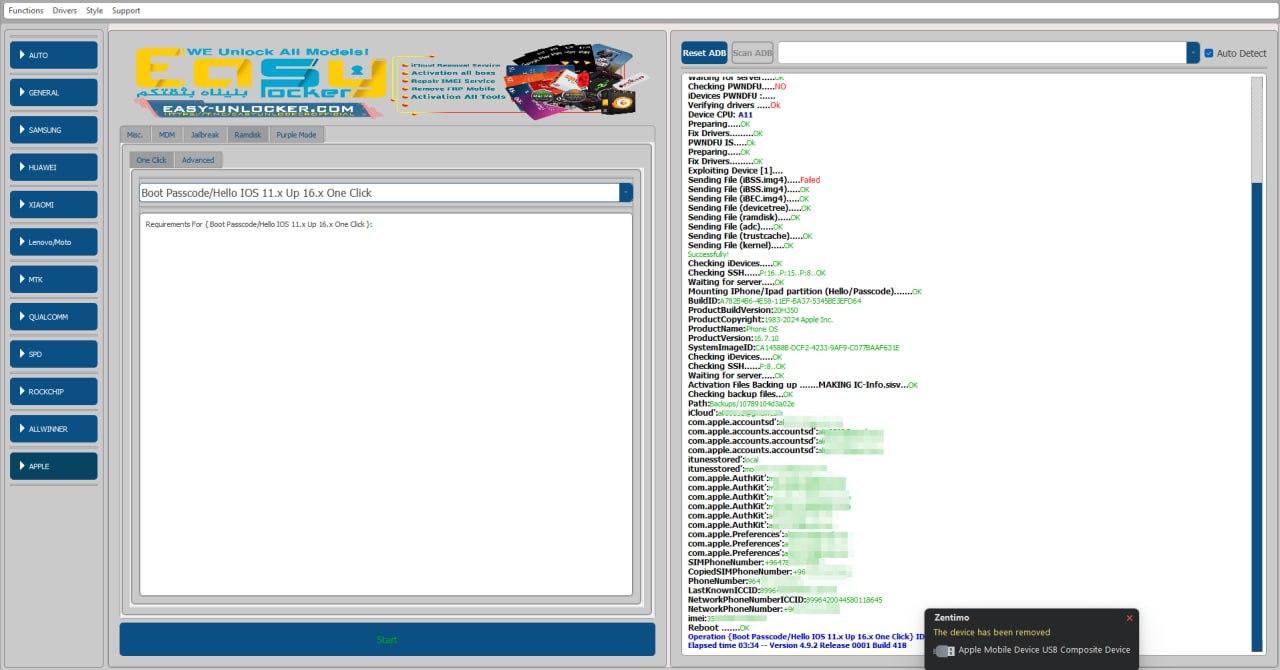1280x670 pixels.
Task: Expand the Lenovo/Moto sidebar category
Action: pyautogui.click(x=54, y=242)
